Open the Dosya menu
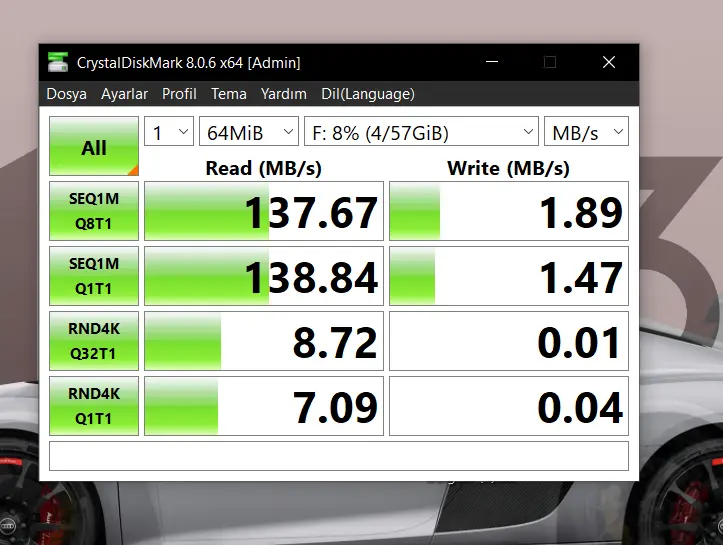 (66, 94)
